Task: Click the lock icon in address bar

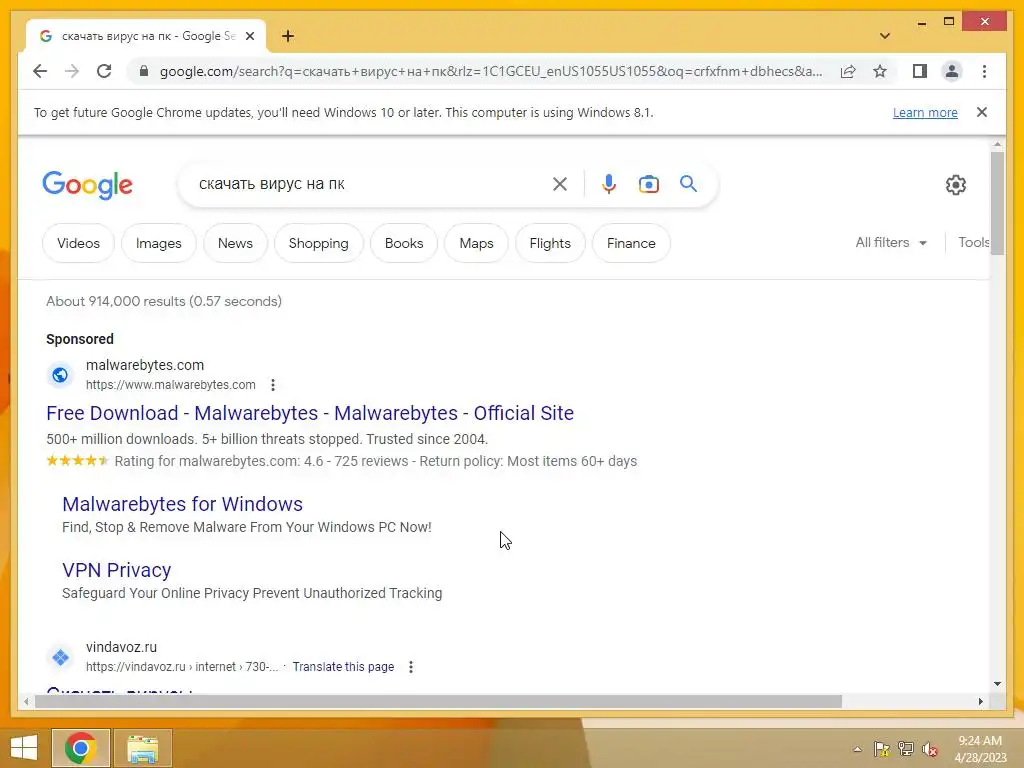Action: click(x=144, y=71)
